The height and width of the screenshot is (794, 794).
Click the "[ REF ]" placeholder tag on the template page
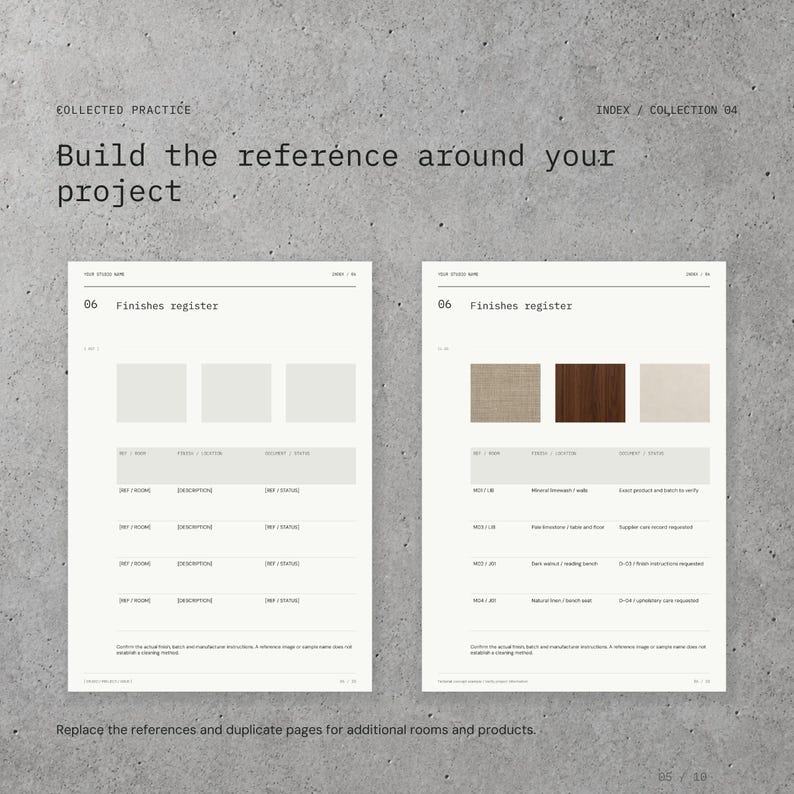point(91,348)
